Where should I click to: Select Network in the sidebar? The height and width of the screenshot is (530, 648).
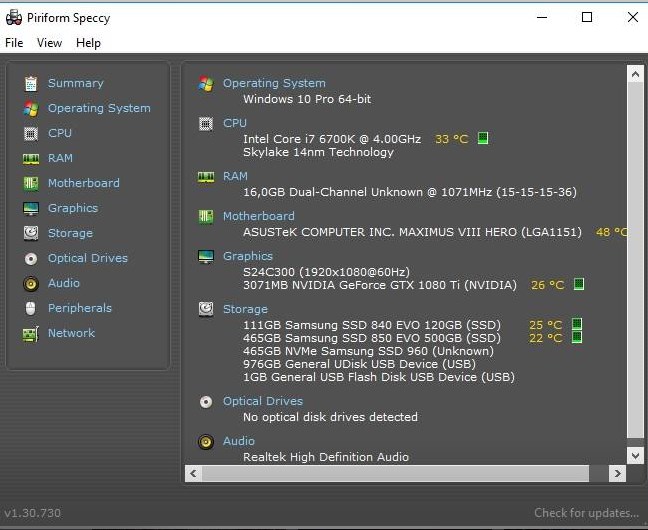[71, 333]
